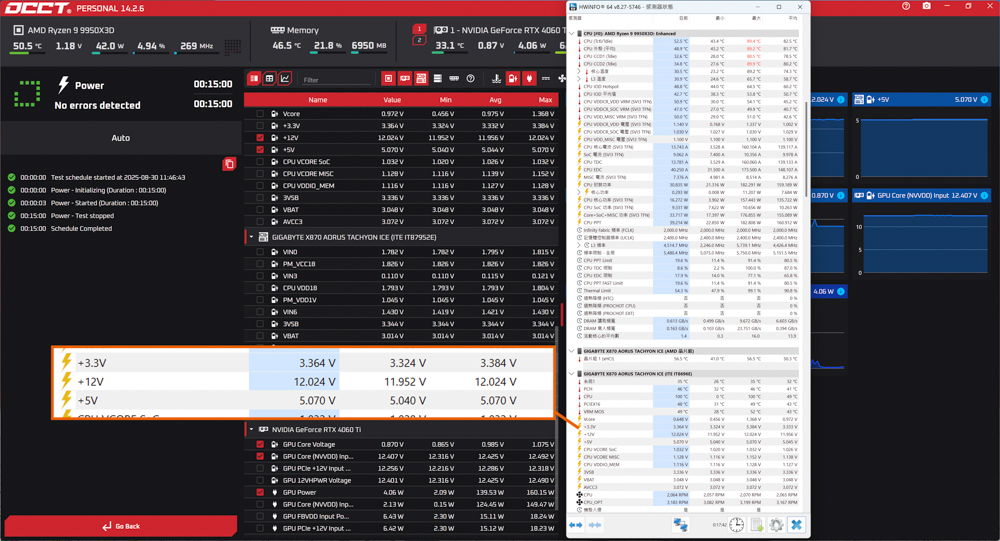This screenshot has width=1000, height=541.
Task: Select Vcore row in HWiNFO list
Action: tap(688, 419)
